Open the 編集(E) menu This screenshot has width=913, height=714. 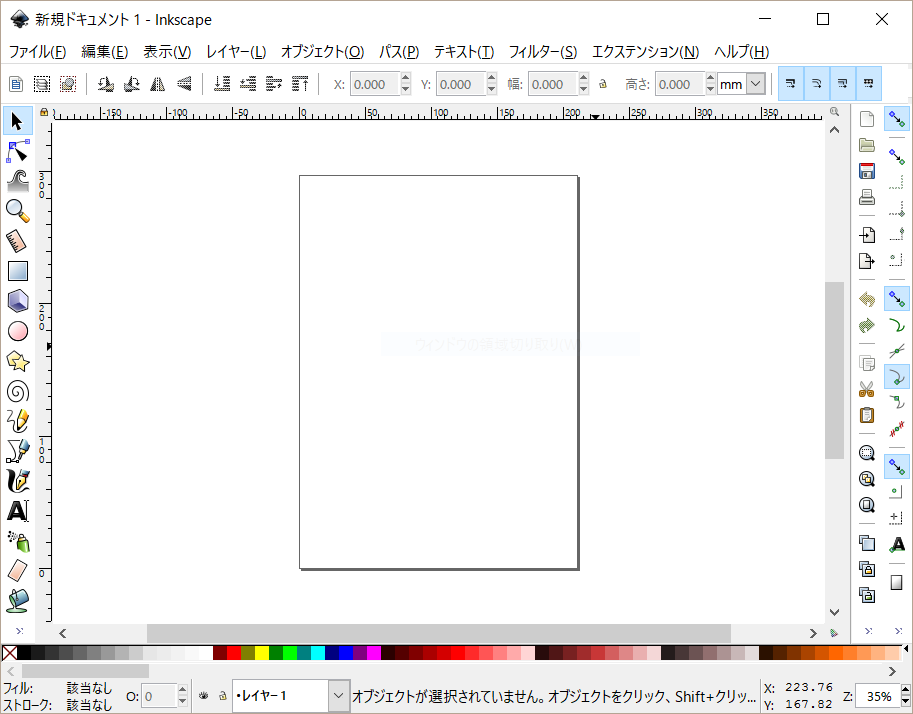pos(105,52)
